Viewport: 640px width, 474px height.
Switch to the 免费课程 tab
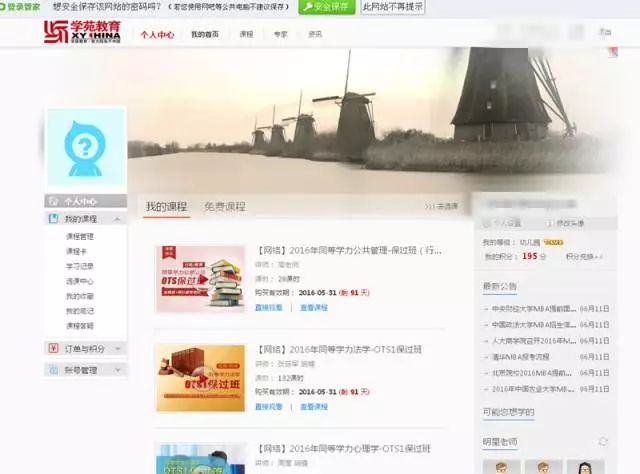click(225, 206)
